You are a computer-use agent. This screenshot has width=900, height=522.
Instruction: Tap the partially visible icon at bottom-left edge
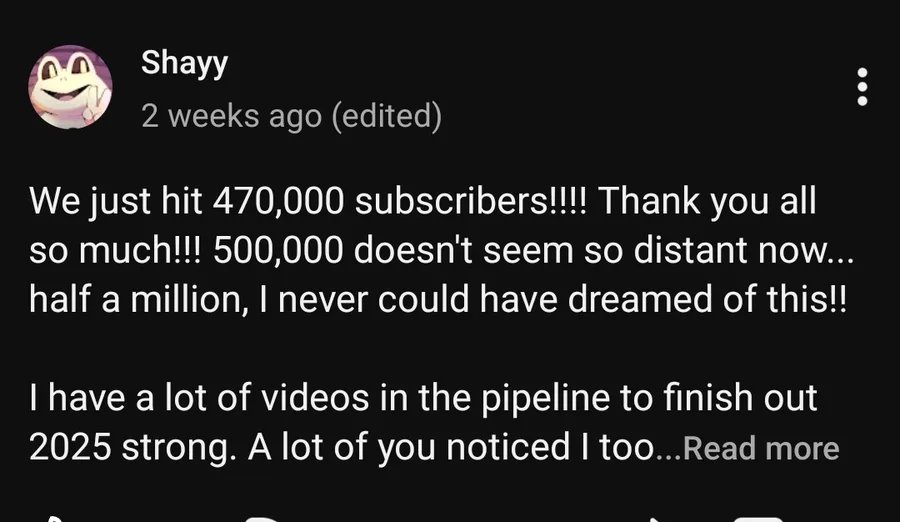pos(52,518)
